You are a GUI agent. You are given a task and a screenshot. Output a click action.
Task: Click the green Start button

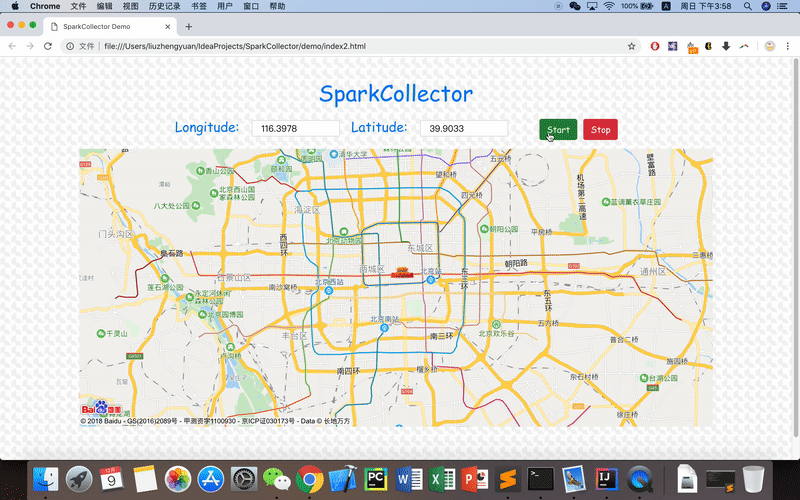coord(558,130)
